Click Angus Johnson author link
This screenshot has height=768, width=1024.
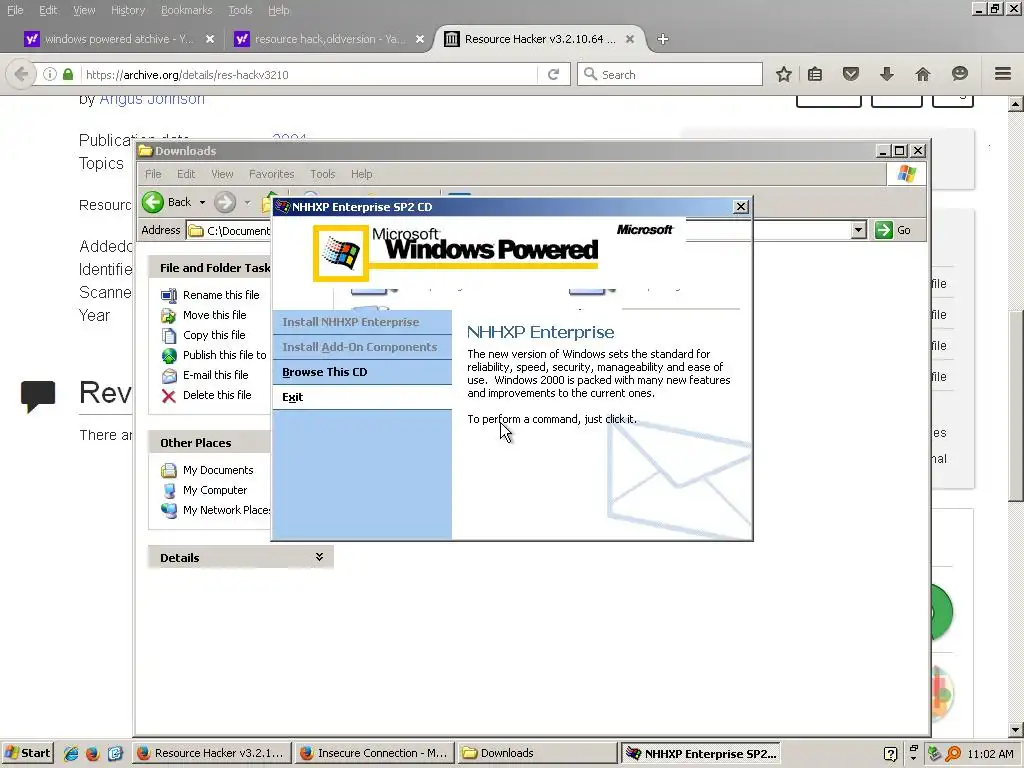(x=152, y=99)
